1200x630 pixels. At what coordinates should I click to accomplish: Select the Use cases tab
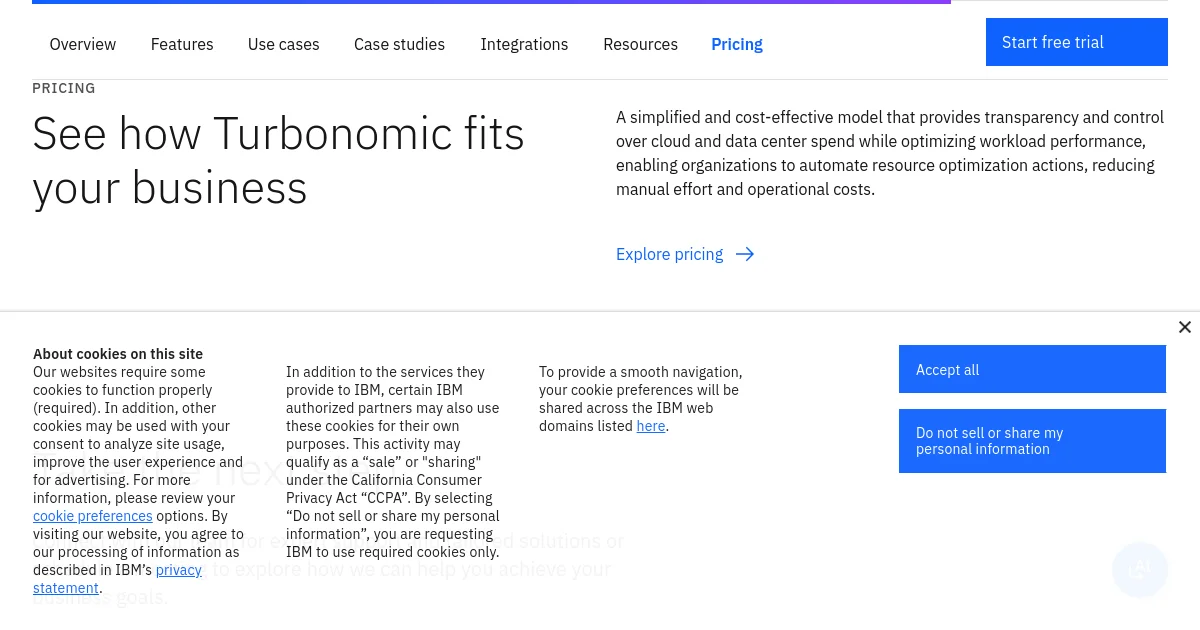pyautogui.click(x=284, y=44)
